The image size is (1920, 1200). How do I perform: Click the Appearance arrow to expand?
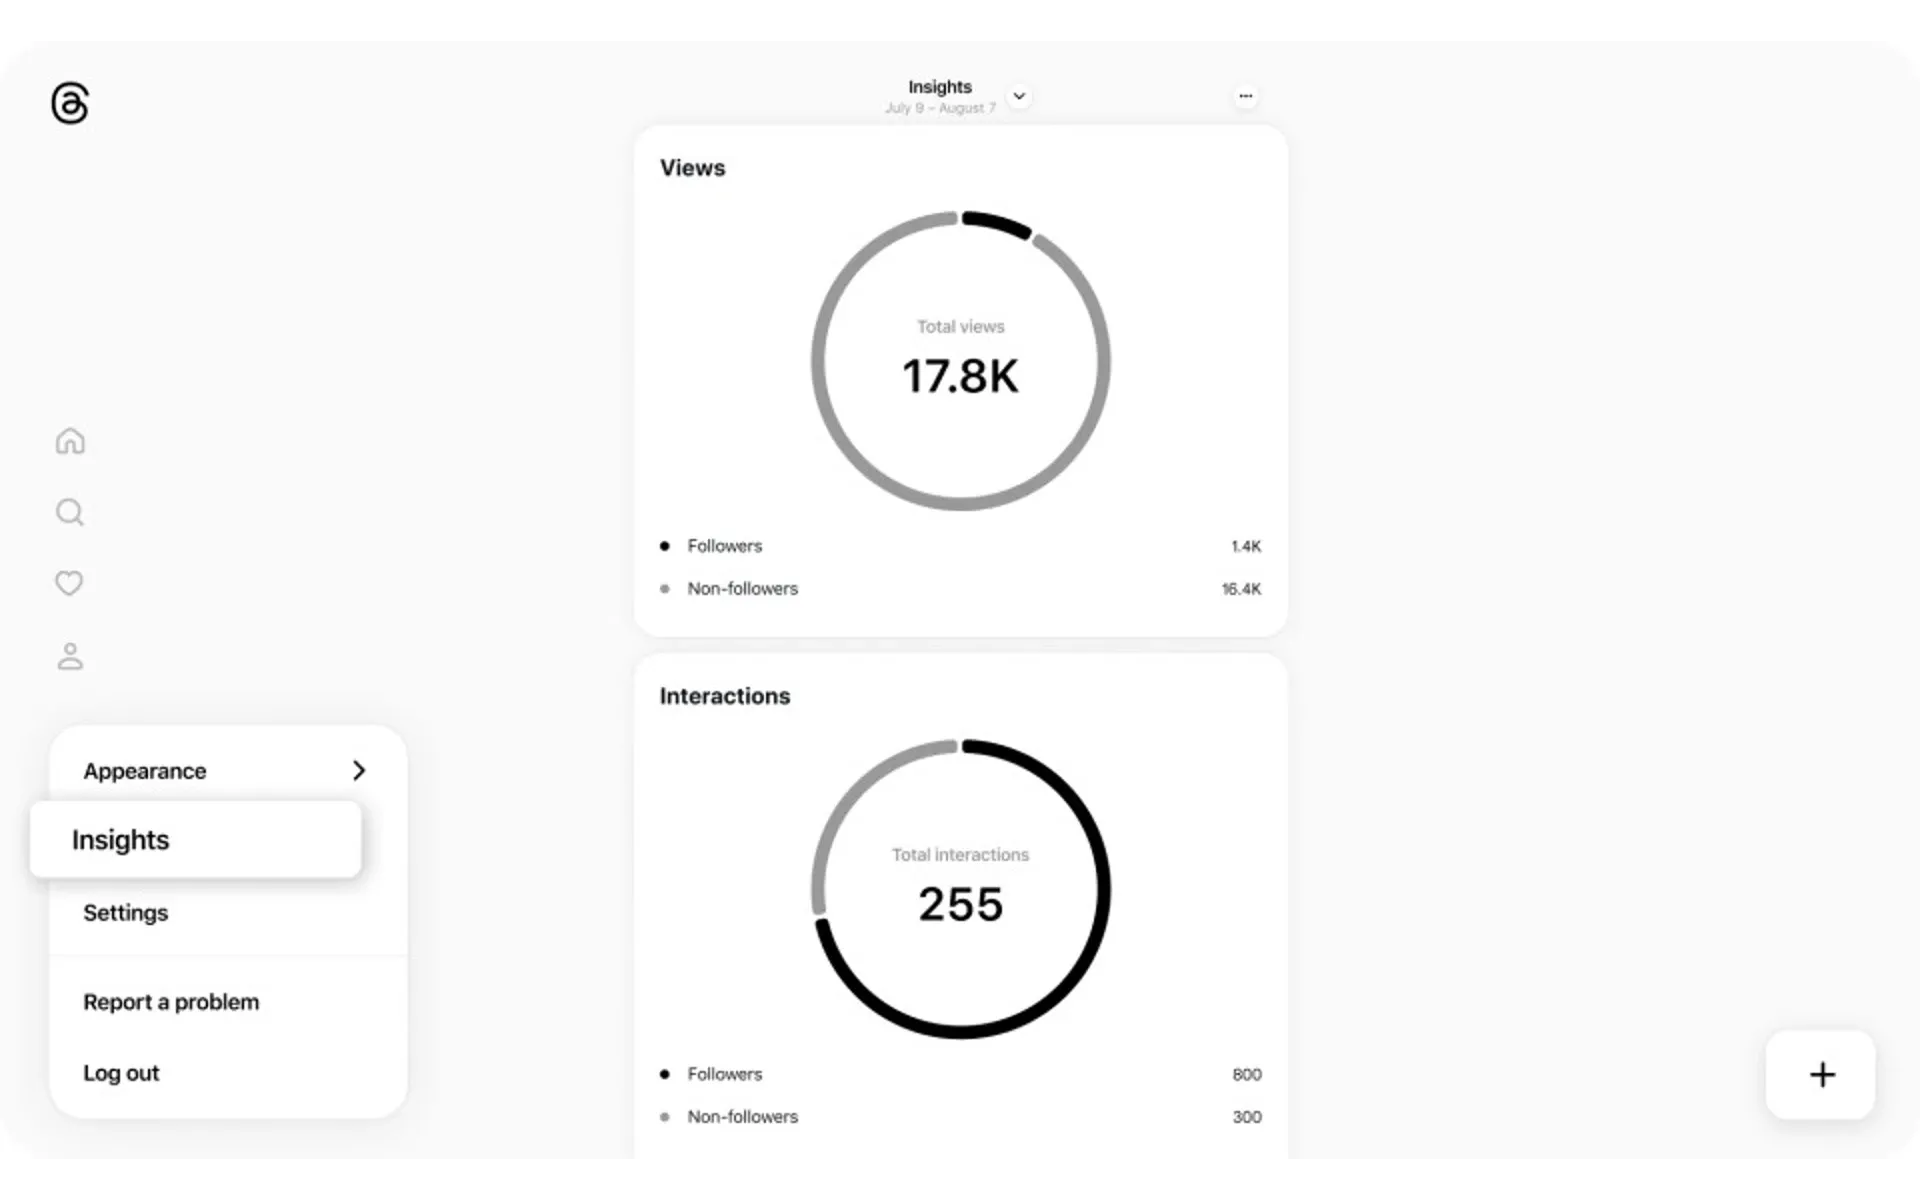point(358,770)
